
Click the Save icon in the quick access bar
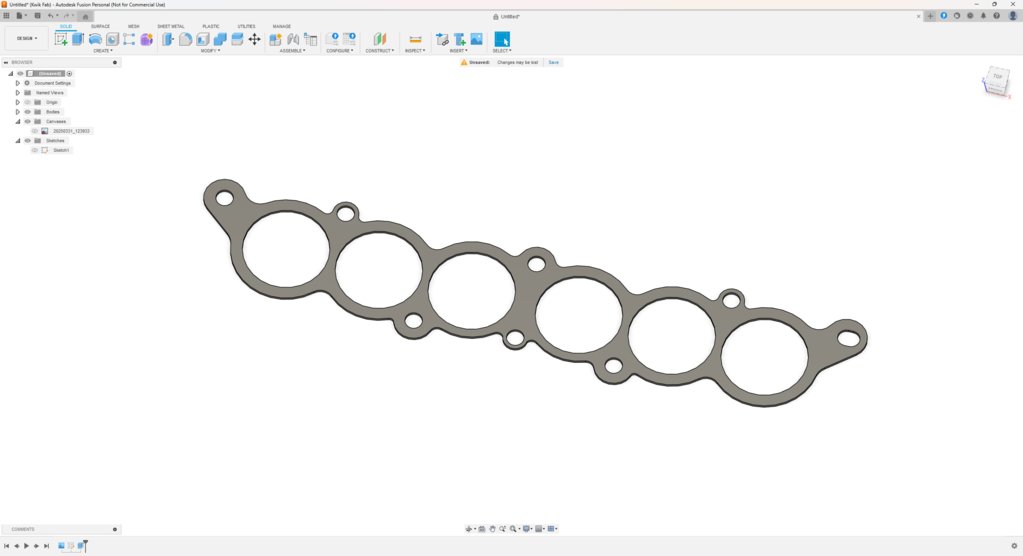point(37,16)
